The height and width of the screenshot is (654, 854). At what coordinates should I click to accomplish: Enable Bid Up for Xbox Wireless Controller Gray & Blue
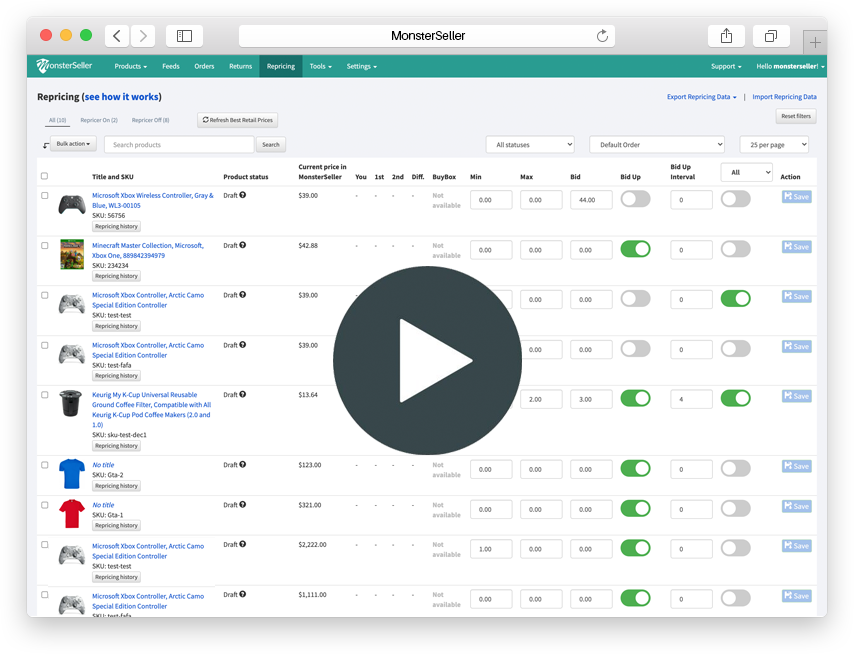tap(636, 199)
